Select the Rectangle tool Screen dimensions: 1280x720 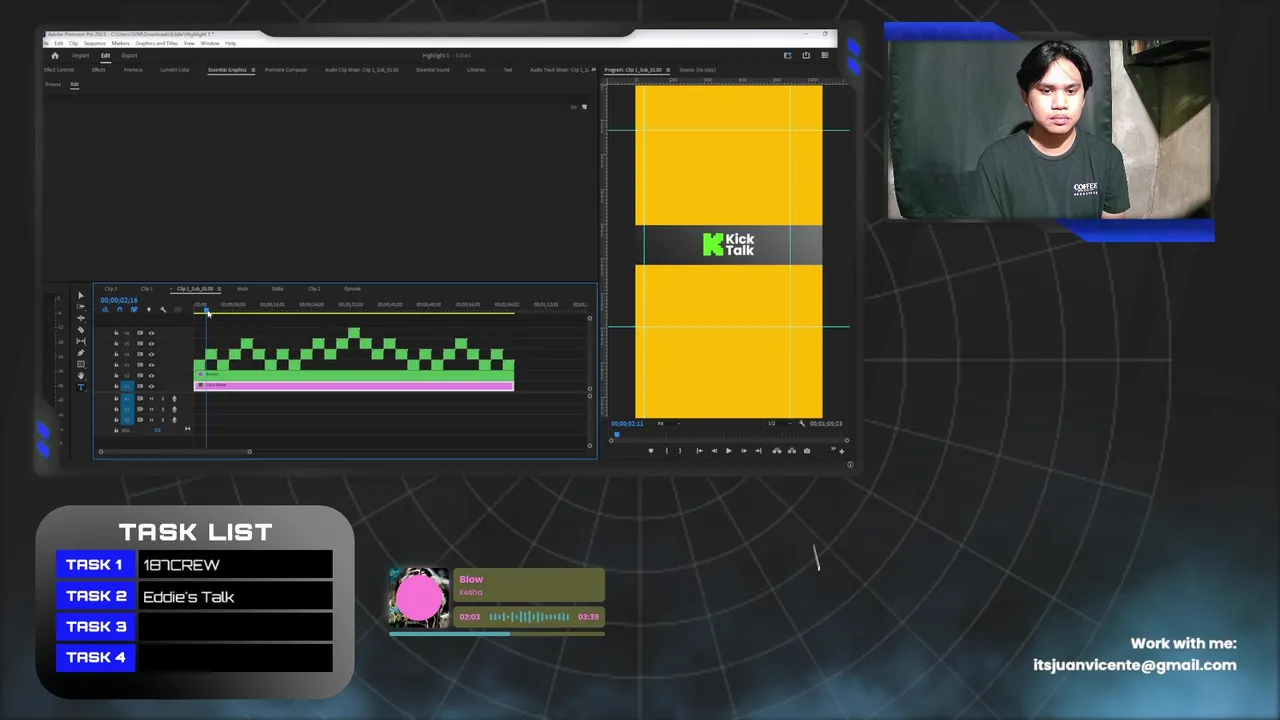[81, 364]
